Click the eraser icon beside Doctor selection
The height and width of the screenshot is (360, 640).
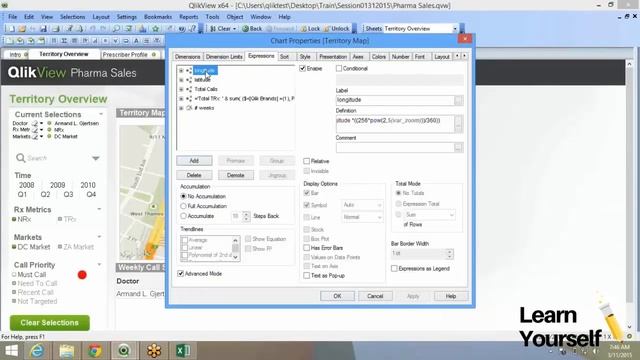35,123
